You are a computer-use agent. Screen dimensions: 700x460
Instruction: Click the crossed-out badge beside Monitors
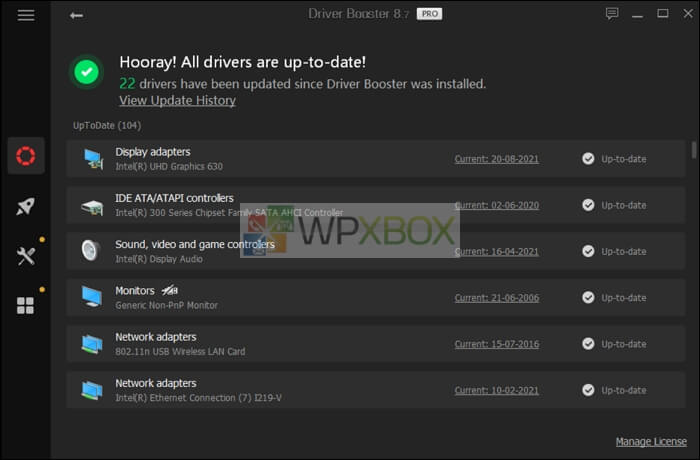point(170,291)
